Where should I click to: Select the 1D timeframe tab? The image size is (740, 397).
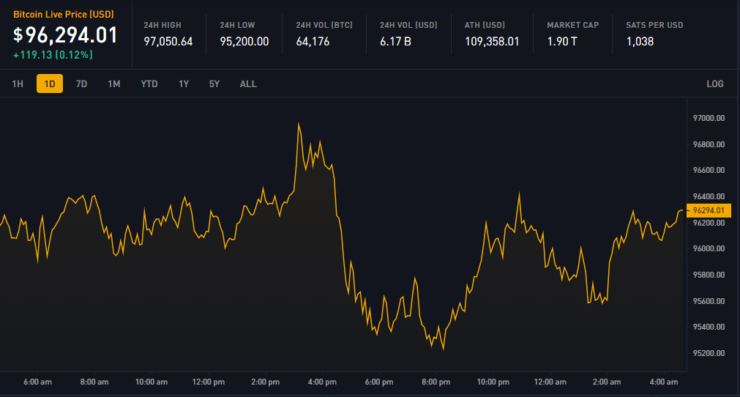(50, 84)
